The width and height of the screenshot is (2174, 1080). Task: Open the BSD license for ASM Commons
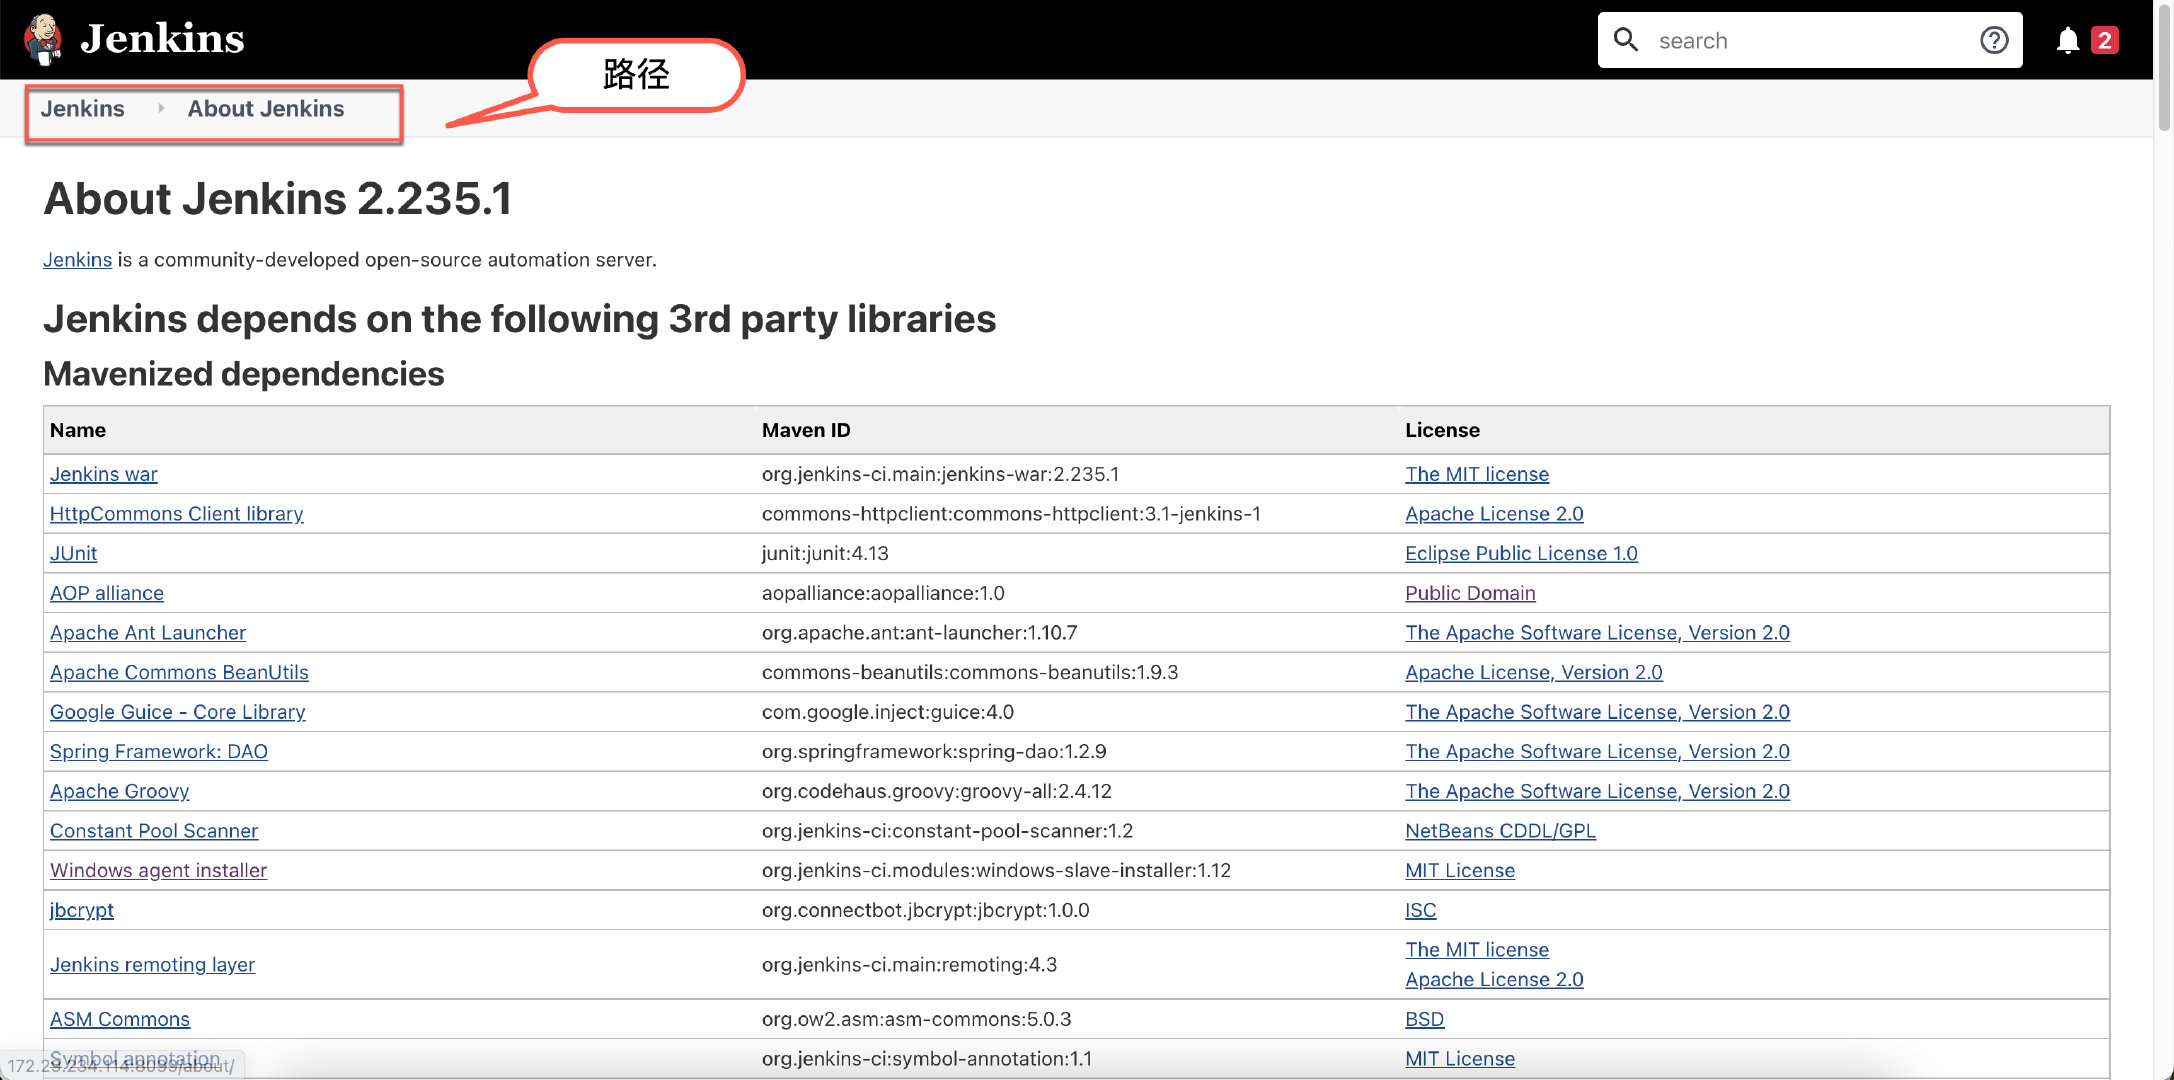tap(1423, 1018)
